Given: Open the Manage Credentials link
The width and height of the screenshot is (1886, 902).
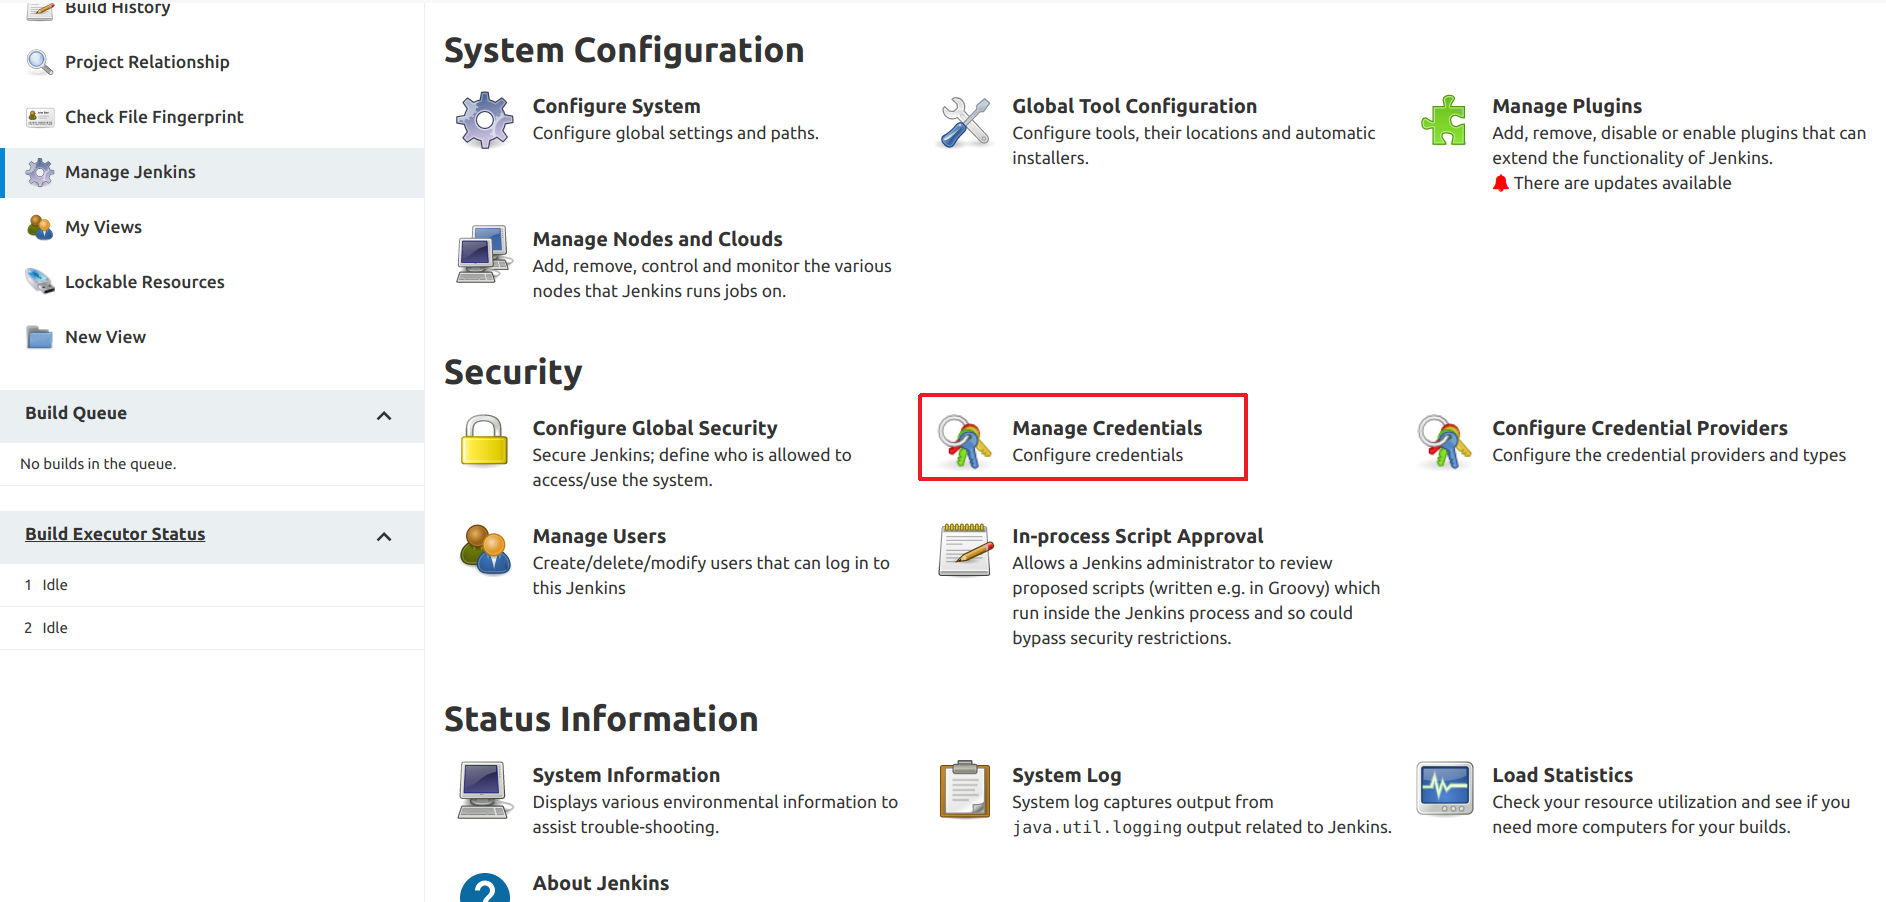Looking at the screenshot, I should 1107,428.
